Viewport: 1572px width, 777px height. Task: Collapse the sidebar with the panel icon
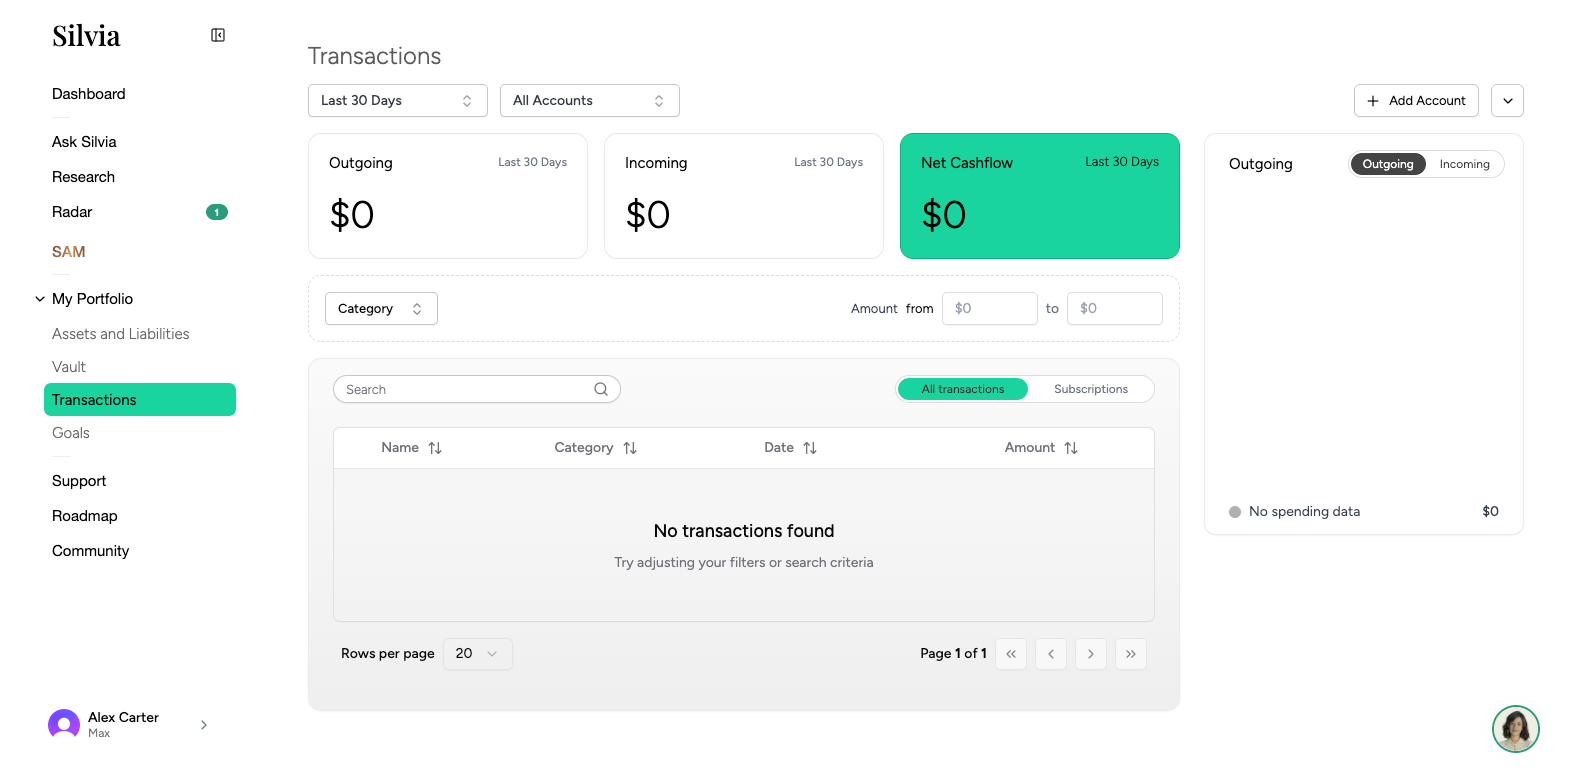pyautogui.click(x=218, y=35)
